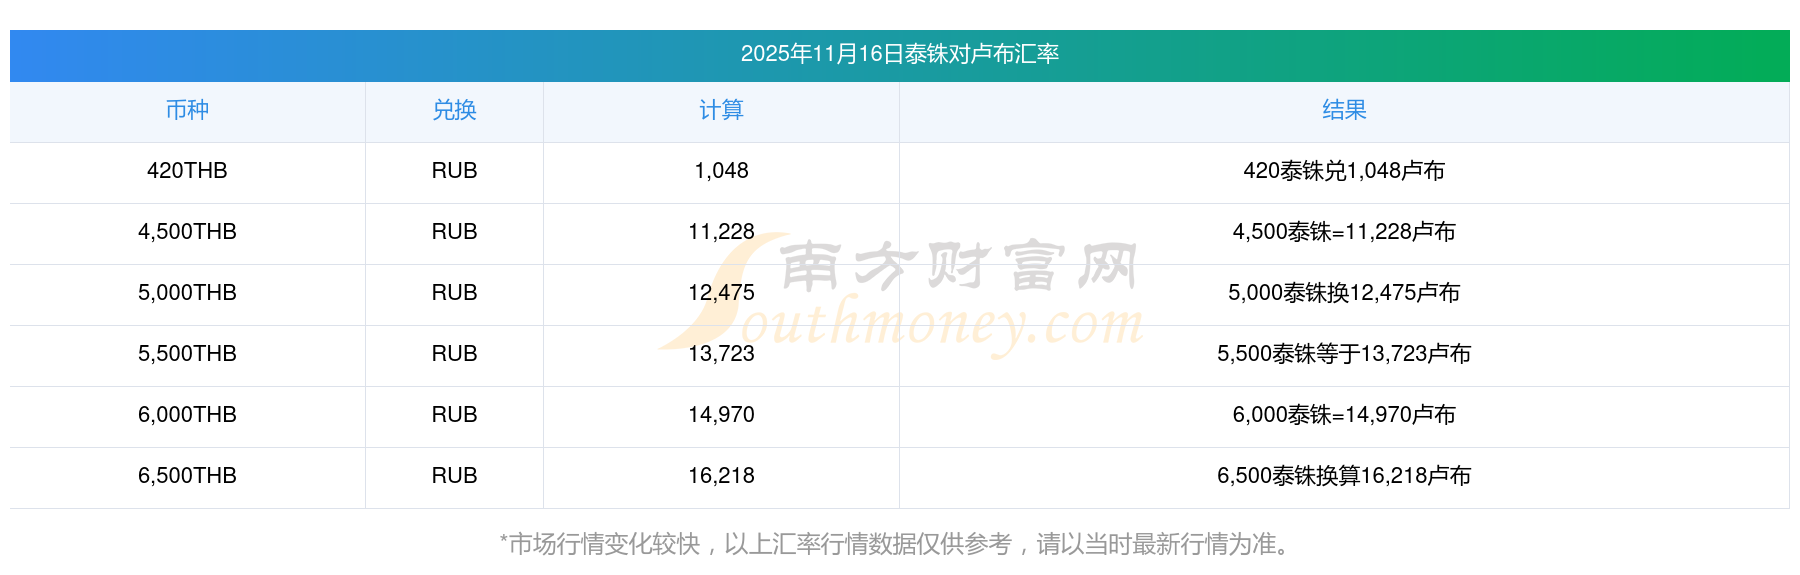Click RUB in the 4,500THB row
1800x575 pixels.
(x=454, y=232)
